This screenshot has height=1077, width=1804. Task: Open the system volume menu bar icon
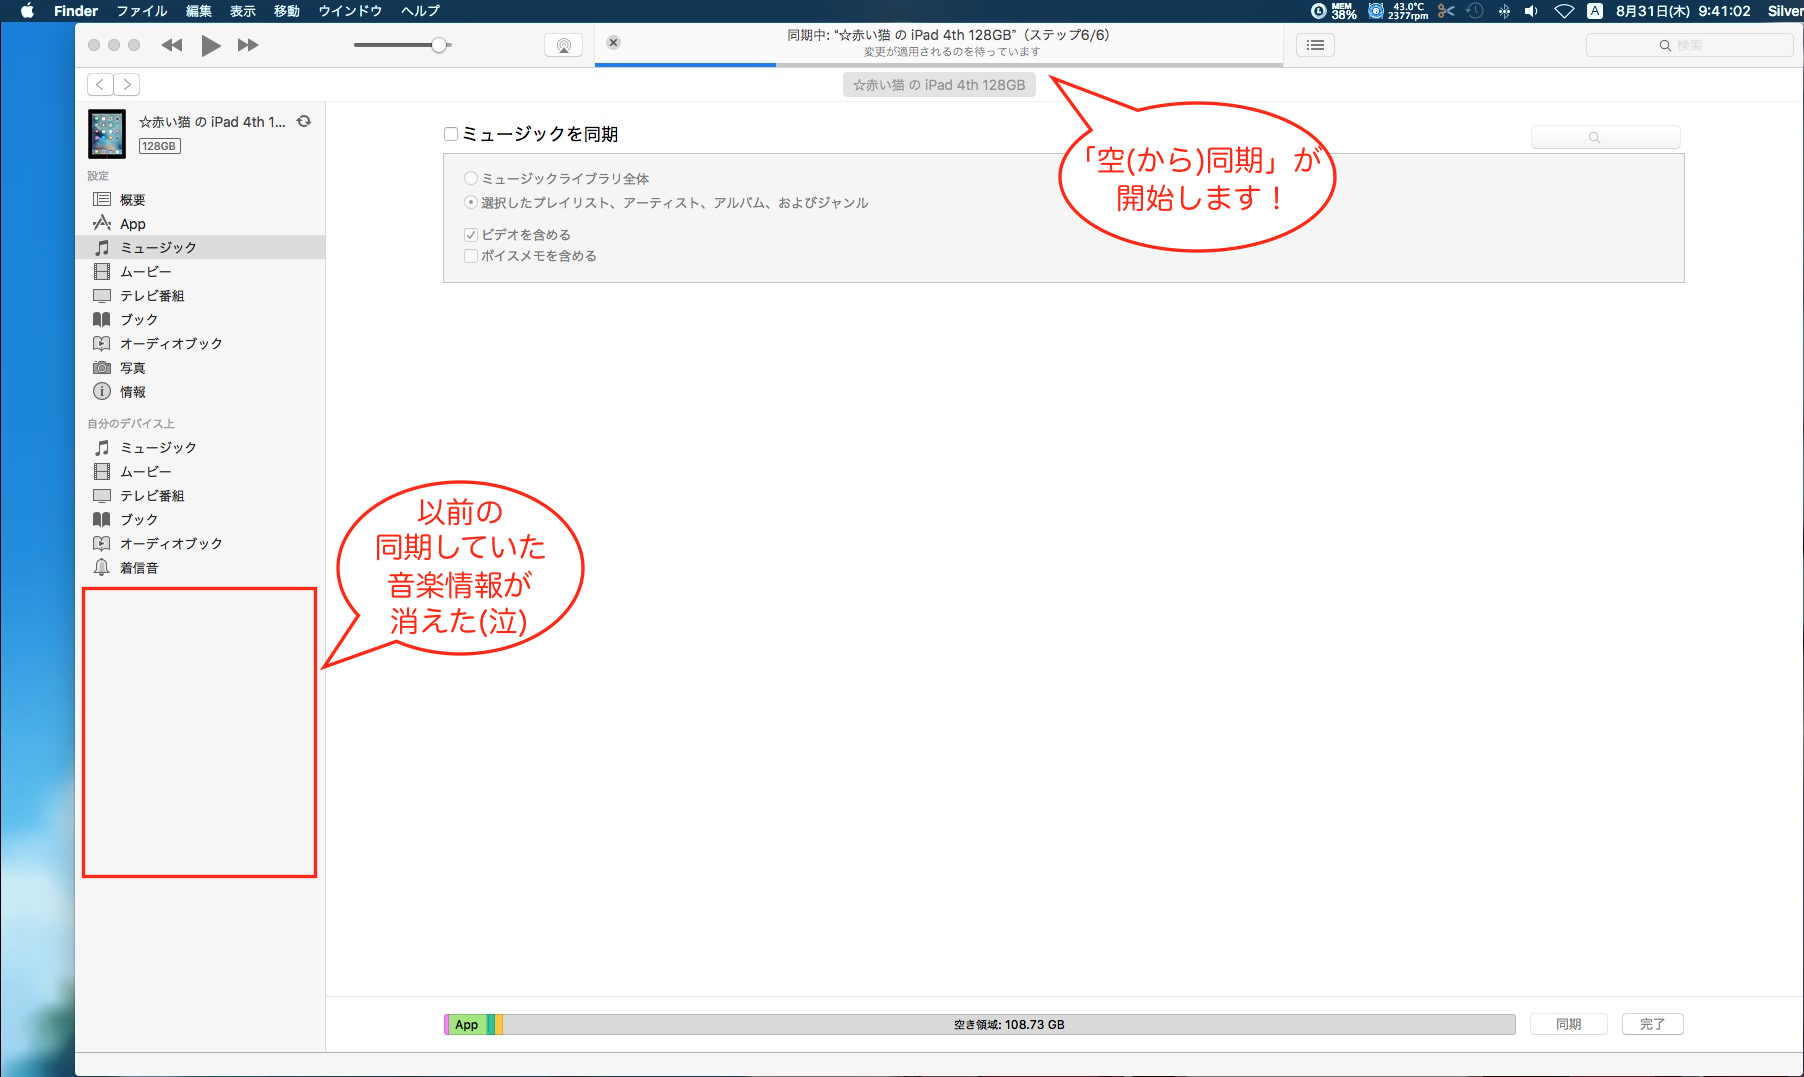pos(1531,11)
